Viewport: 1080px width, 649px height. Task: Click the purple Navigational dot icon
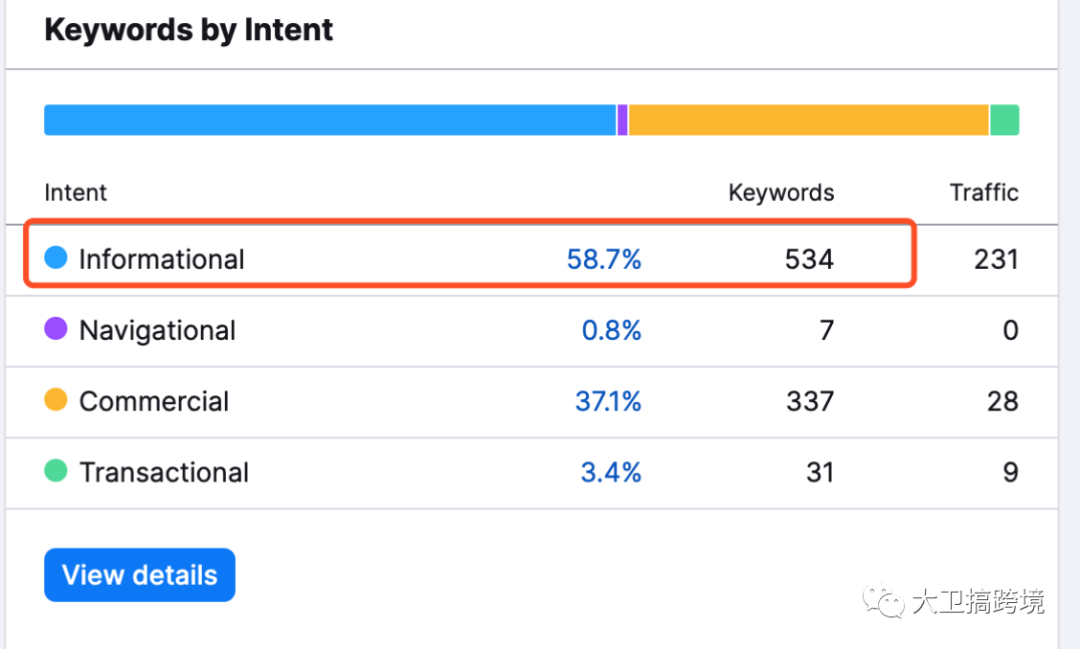tap(56, 329)
